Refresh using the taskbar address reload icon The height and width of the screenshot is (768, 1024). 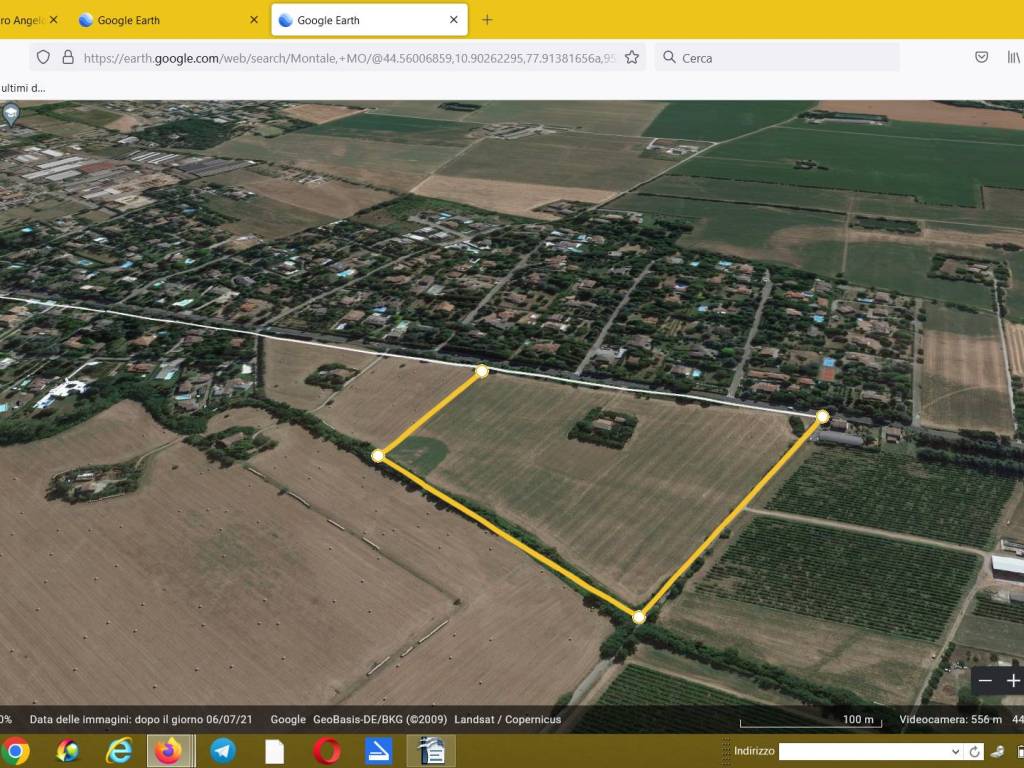point(974,752)
